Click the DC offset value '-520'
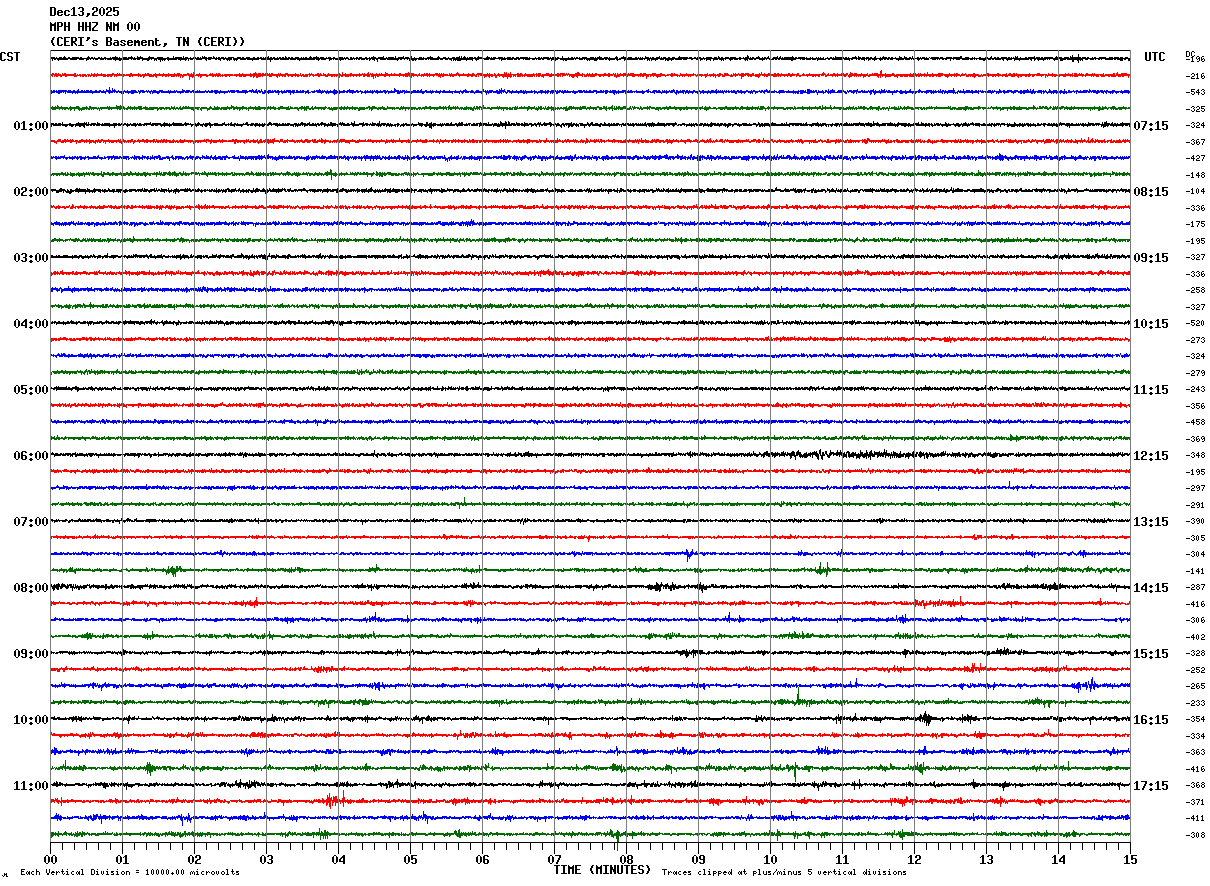Screen dimensions: 1210x886 tap(1195, 324)
